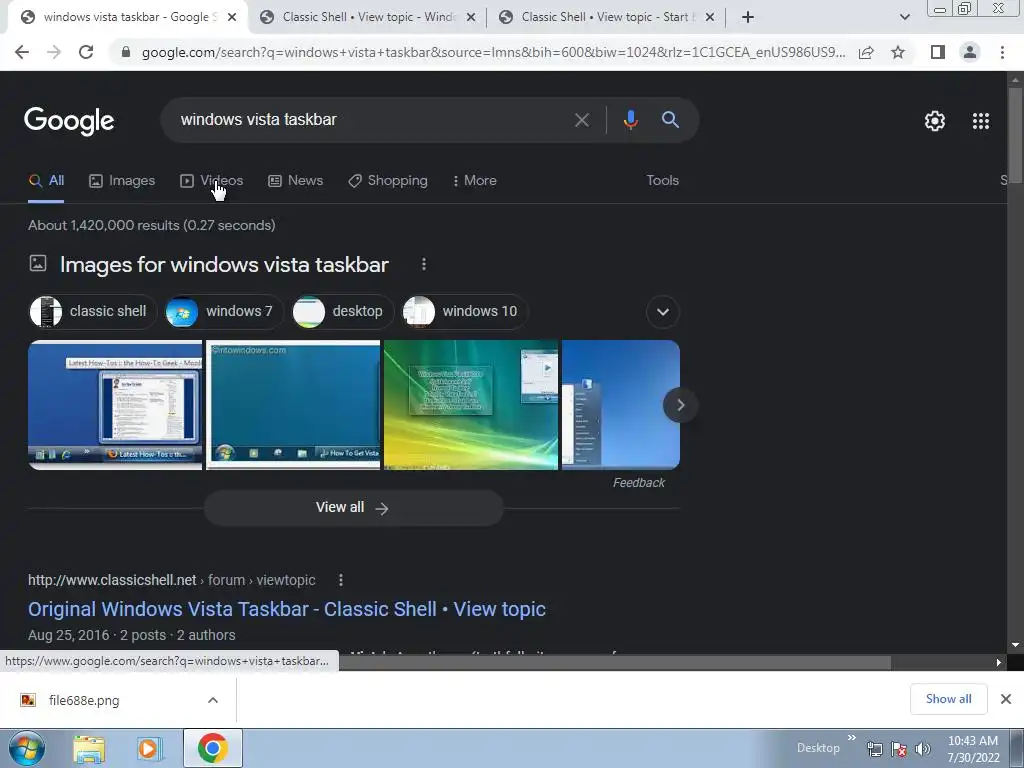Select the All results tab
This screenshot has height=768, width=1024.
click(46, 181)
